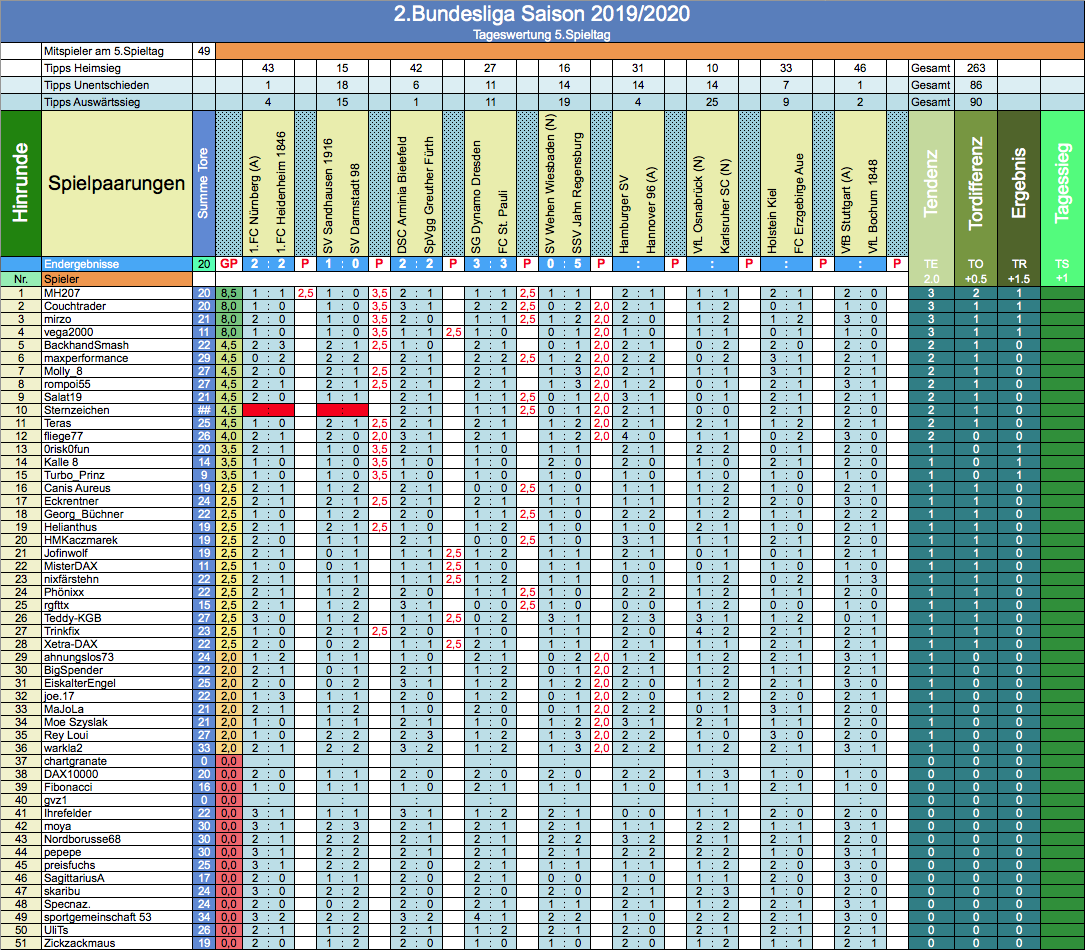Click player name "Georg_Büchner"

(x=84, y=514)
